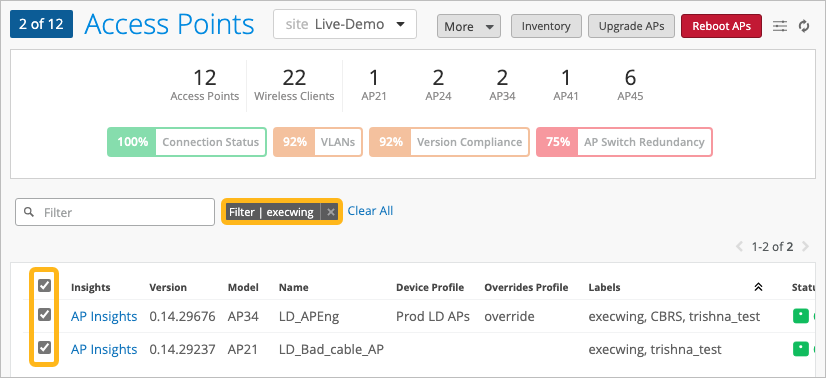Select the 75% AP Switch Redundancy badge
This screenshot has height=378, width=826.
(x=624, y=142)
